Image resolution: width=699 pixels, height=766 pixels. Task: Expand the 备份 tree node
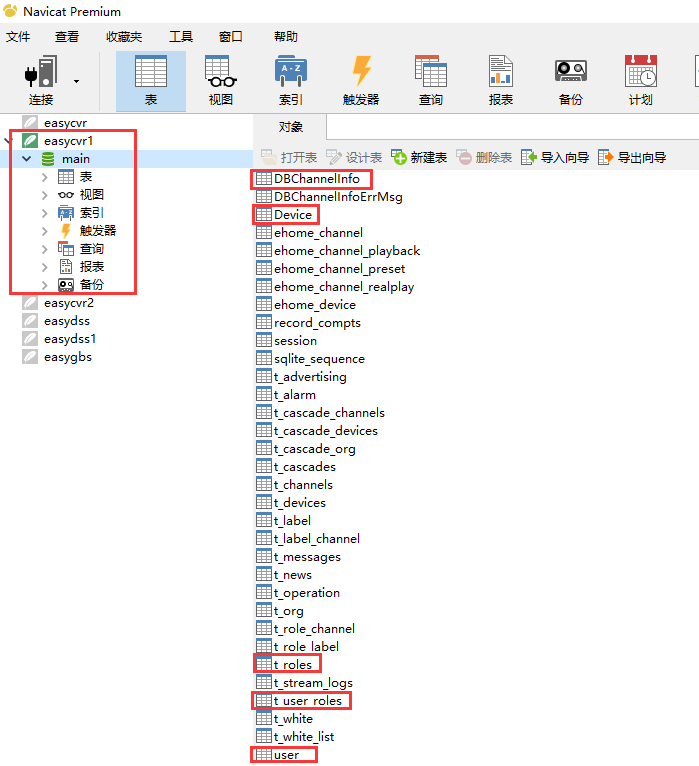pyautogui.click(x=44, y=285)
